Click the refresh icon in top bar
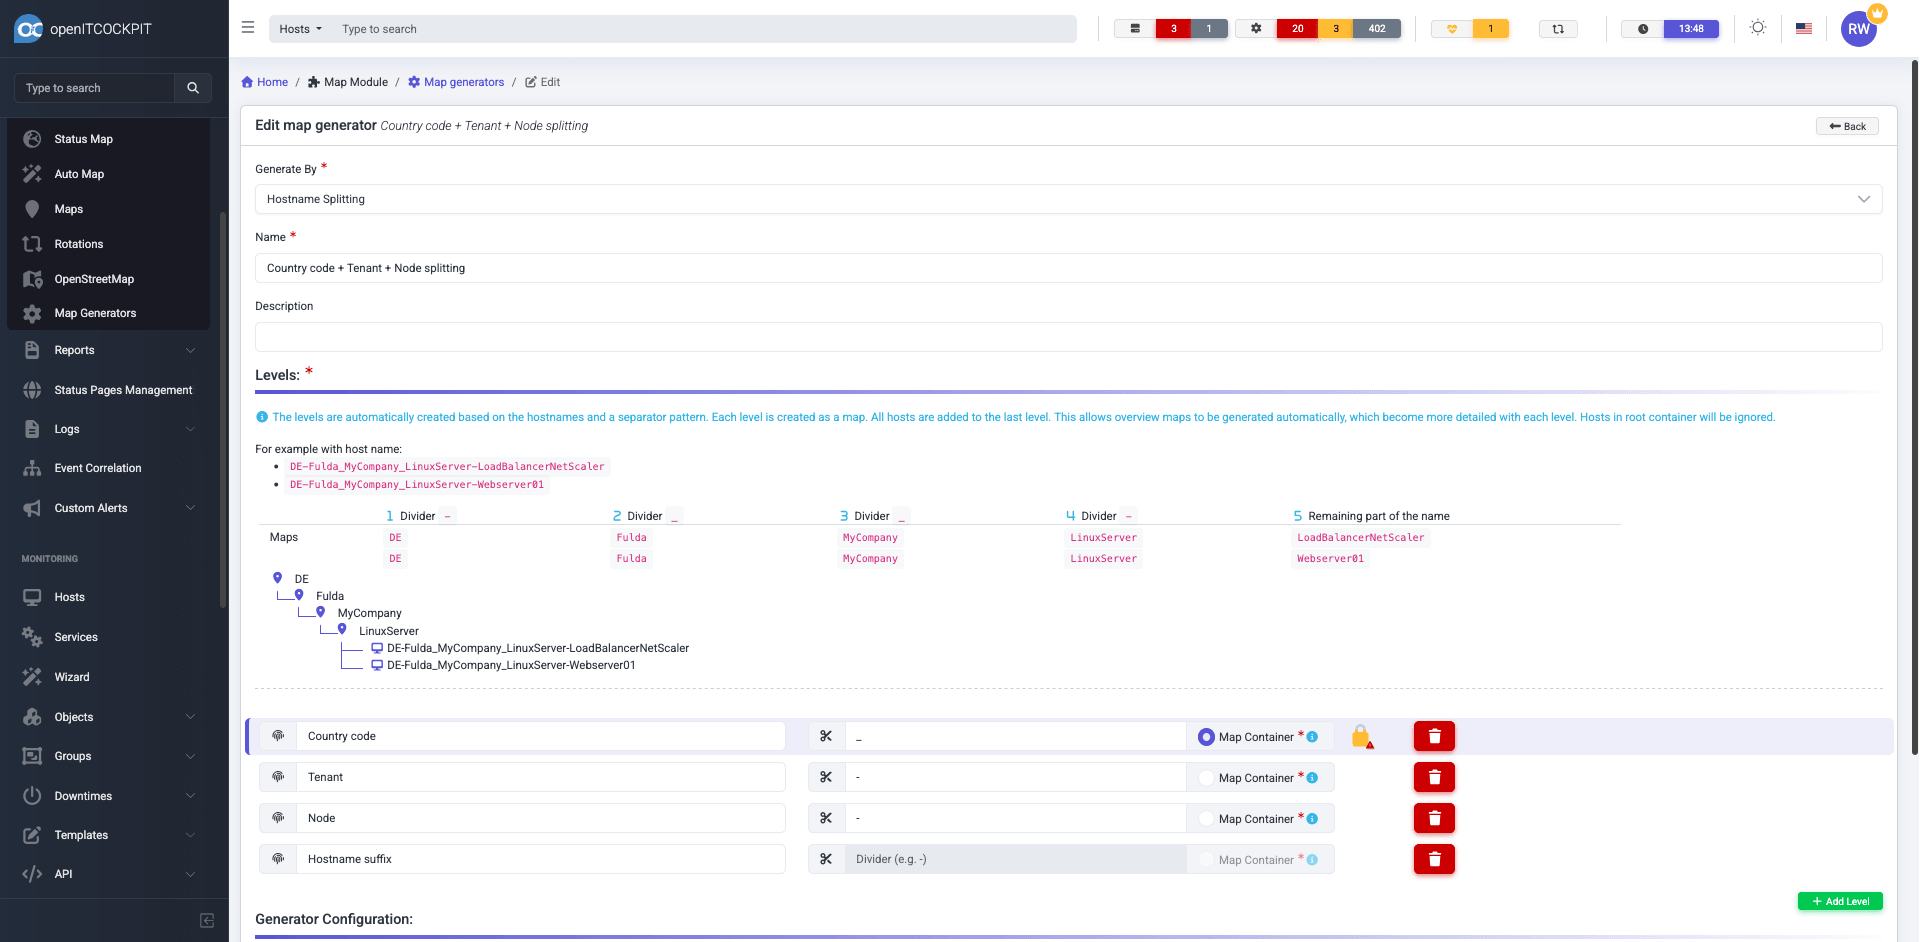This screenshot has height=942, width=1920. [x=1557, y=29]
